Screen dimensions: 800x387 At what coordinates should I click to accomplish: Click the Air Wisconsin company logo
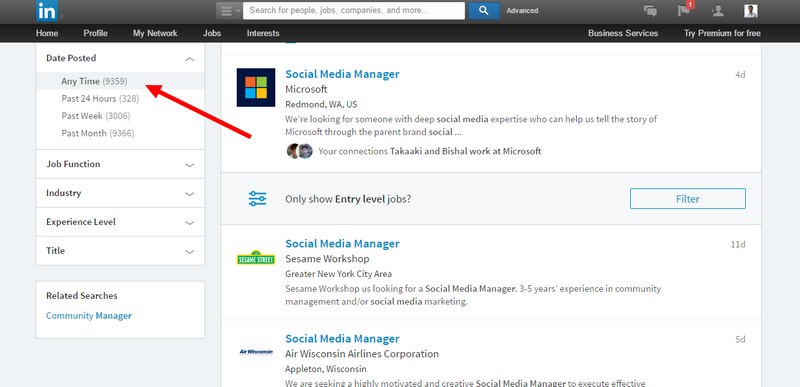pos(256,352)
